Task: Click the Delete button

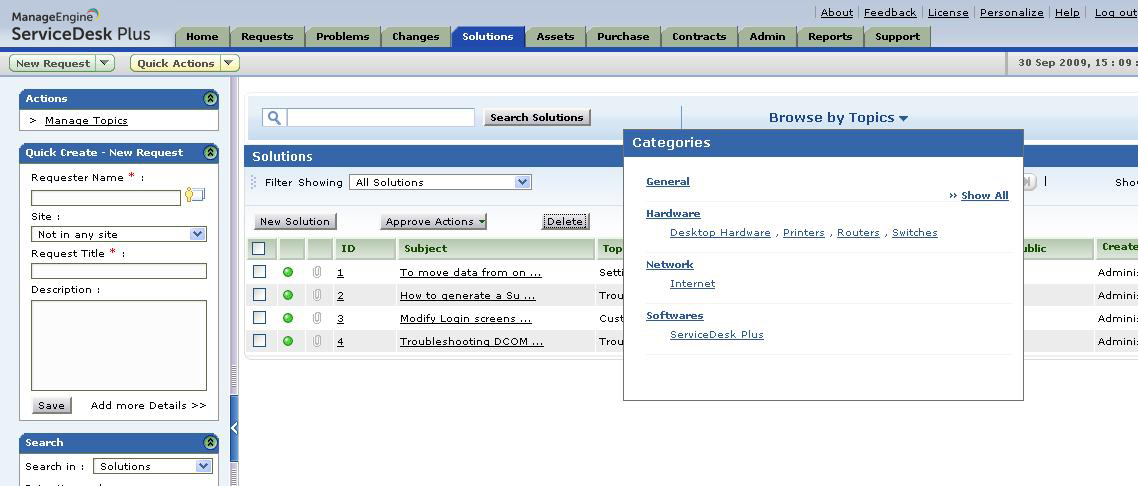Action: 565,222
